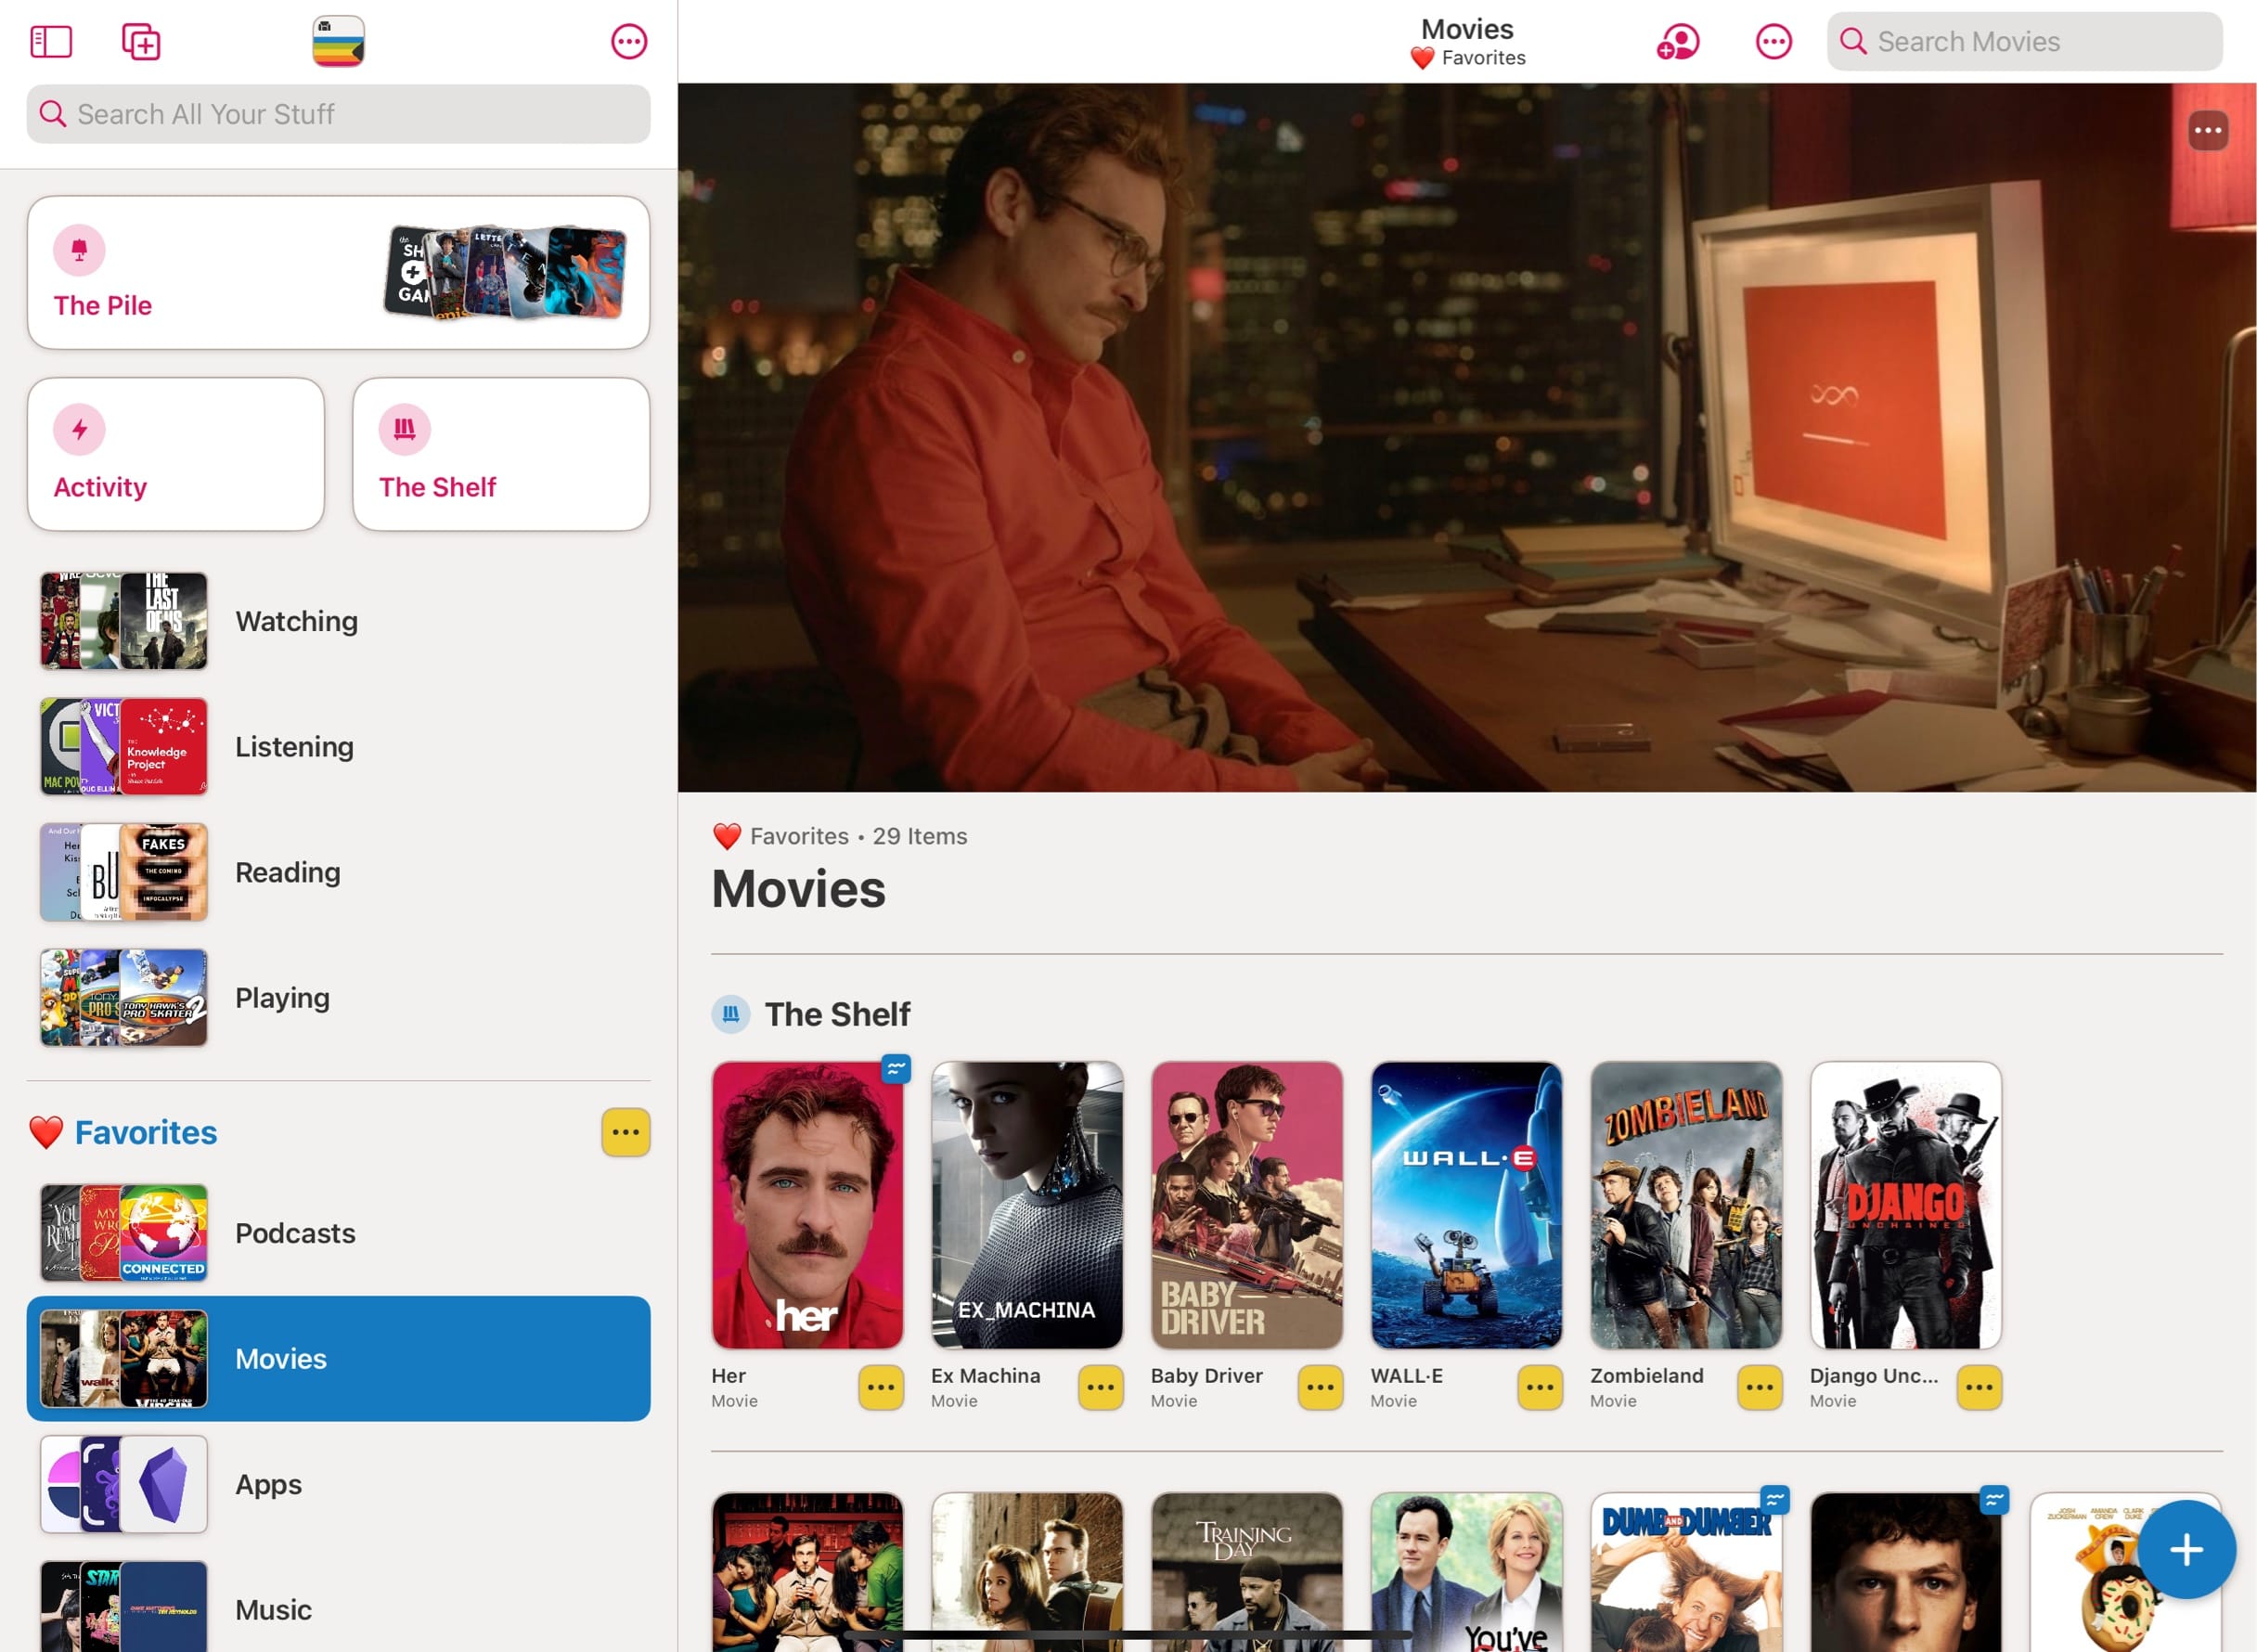Click the Her hero banner image
Screen dimensions: 2257x1652
point(1467,437)
